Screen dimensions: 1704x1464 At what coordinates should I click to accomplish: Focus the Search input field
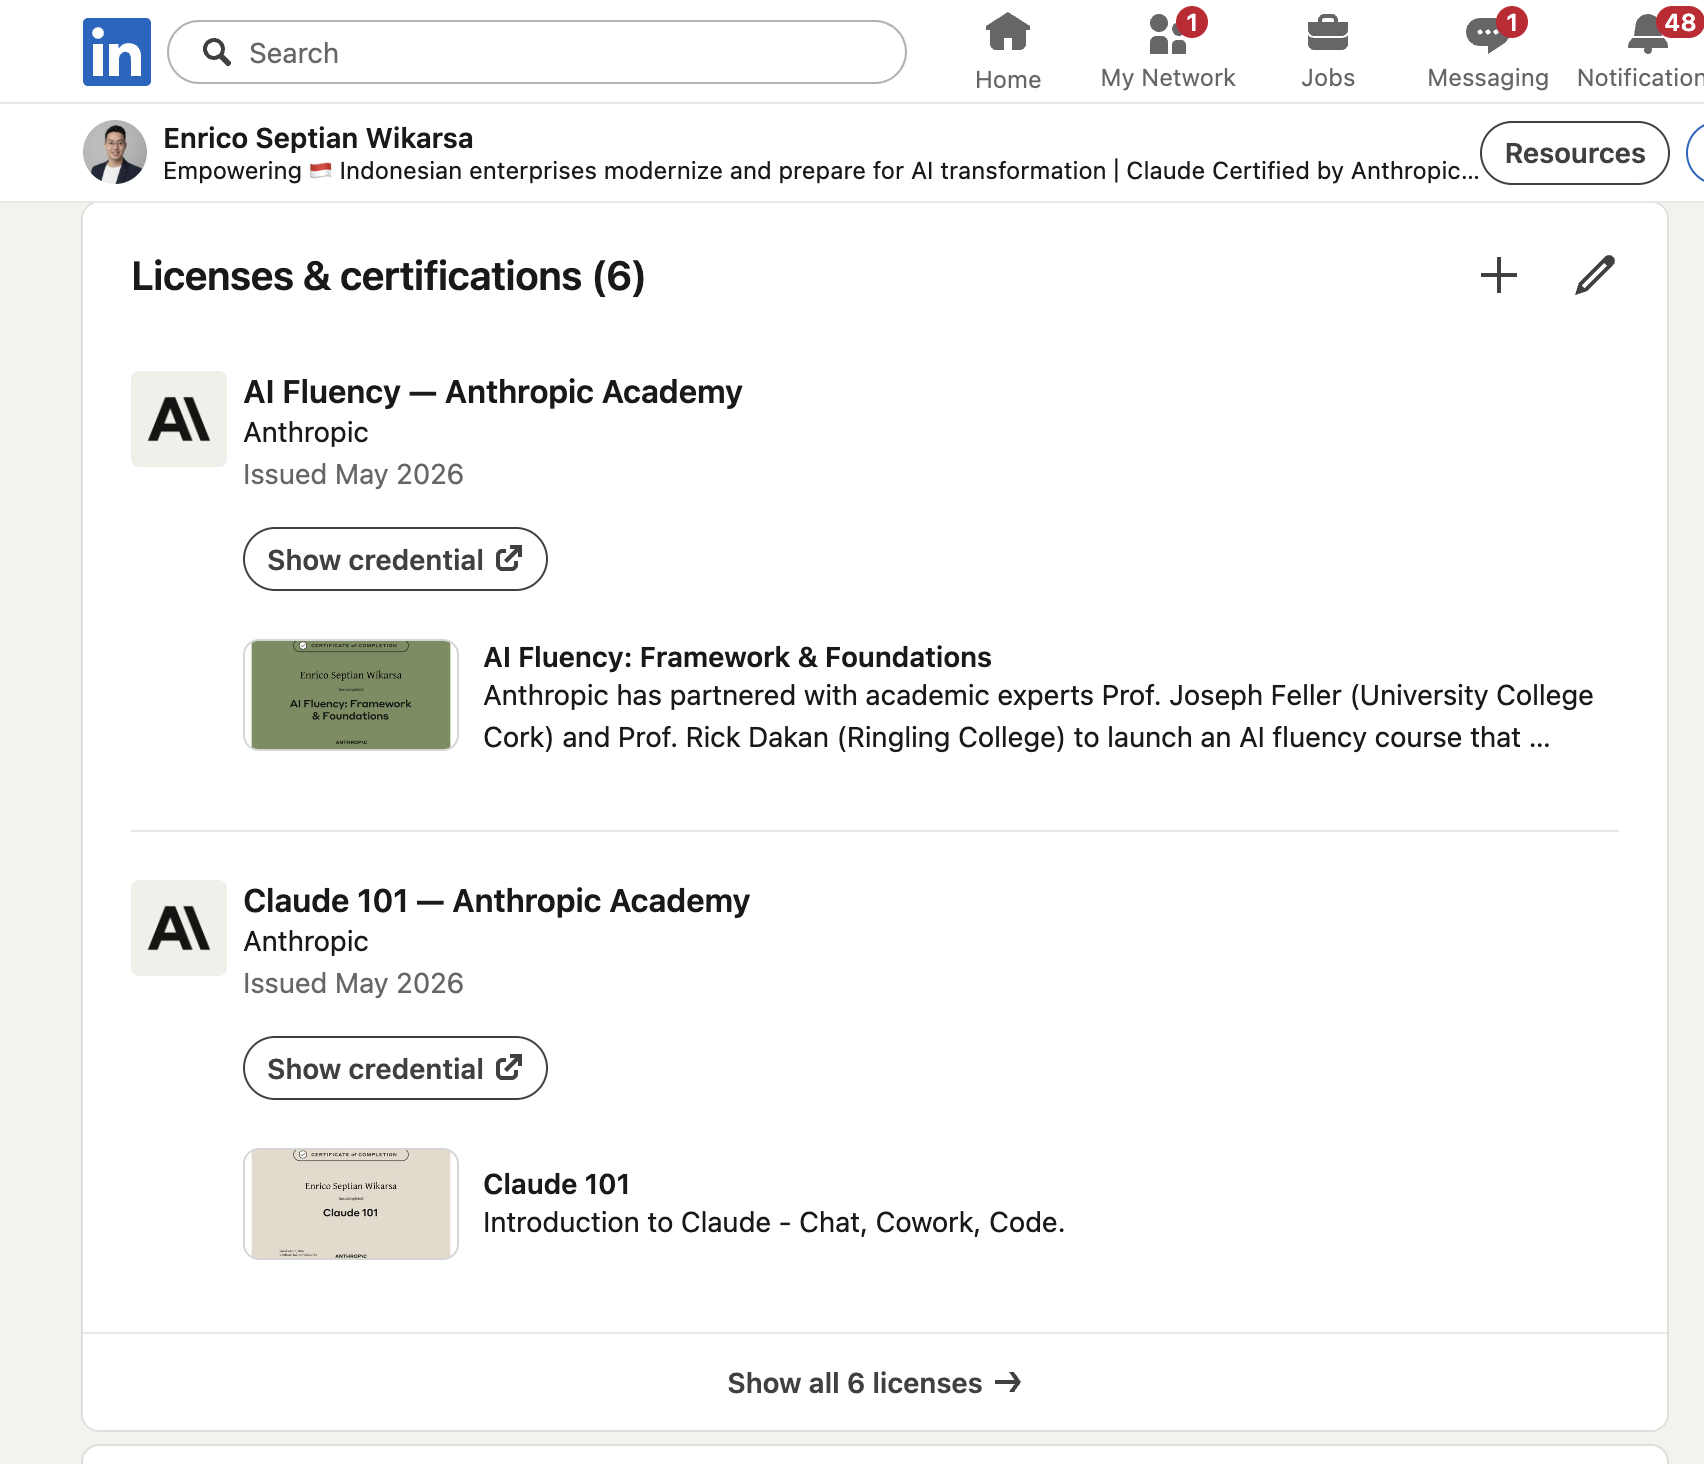[x=537, y=52]
